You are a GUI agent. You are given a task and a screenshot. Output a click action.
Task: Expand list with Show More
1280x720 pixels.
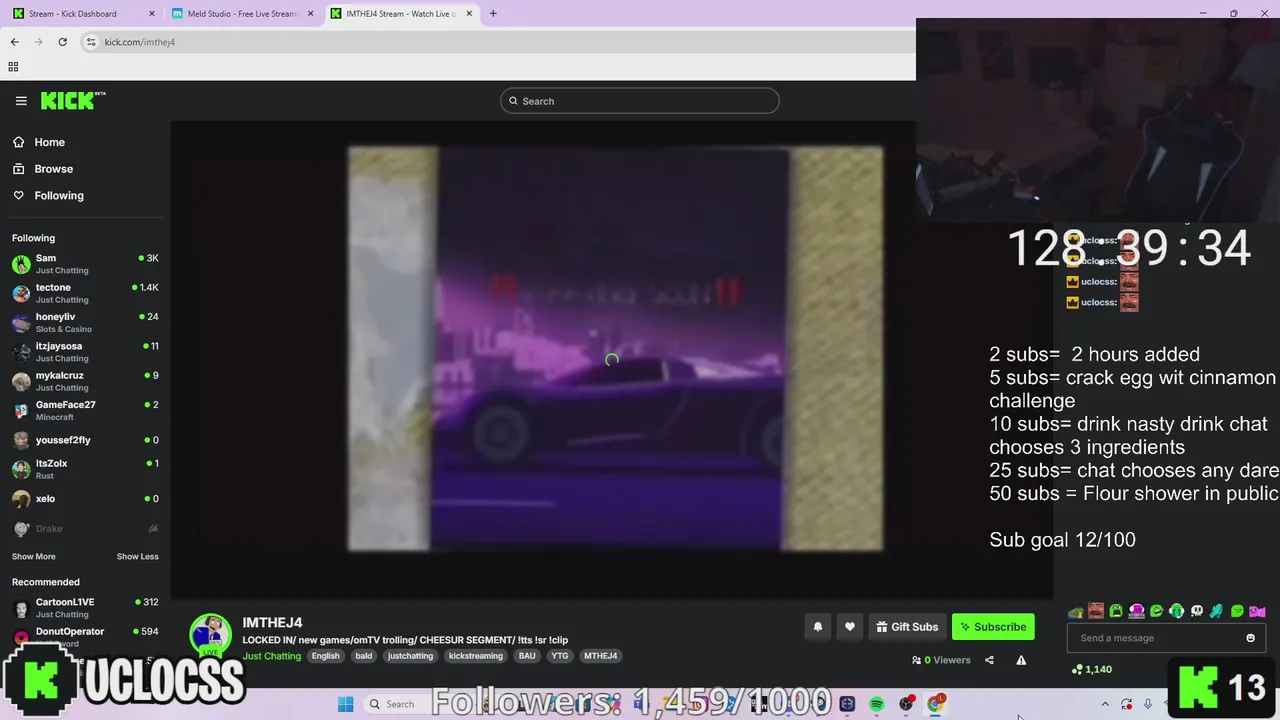[34, 557]
